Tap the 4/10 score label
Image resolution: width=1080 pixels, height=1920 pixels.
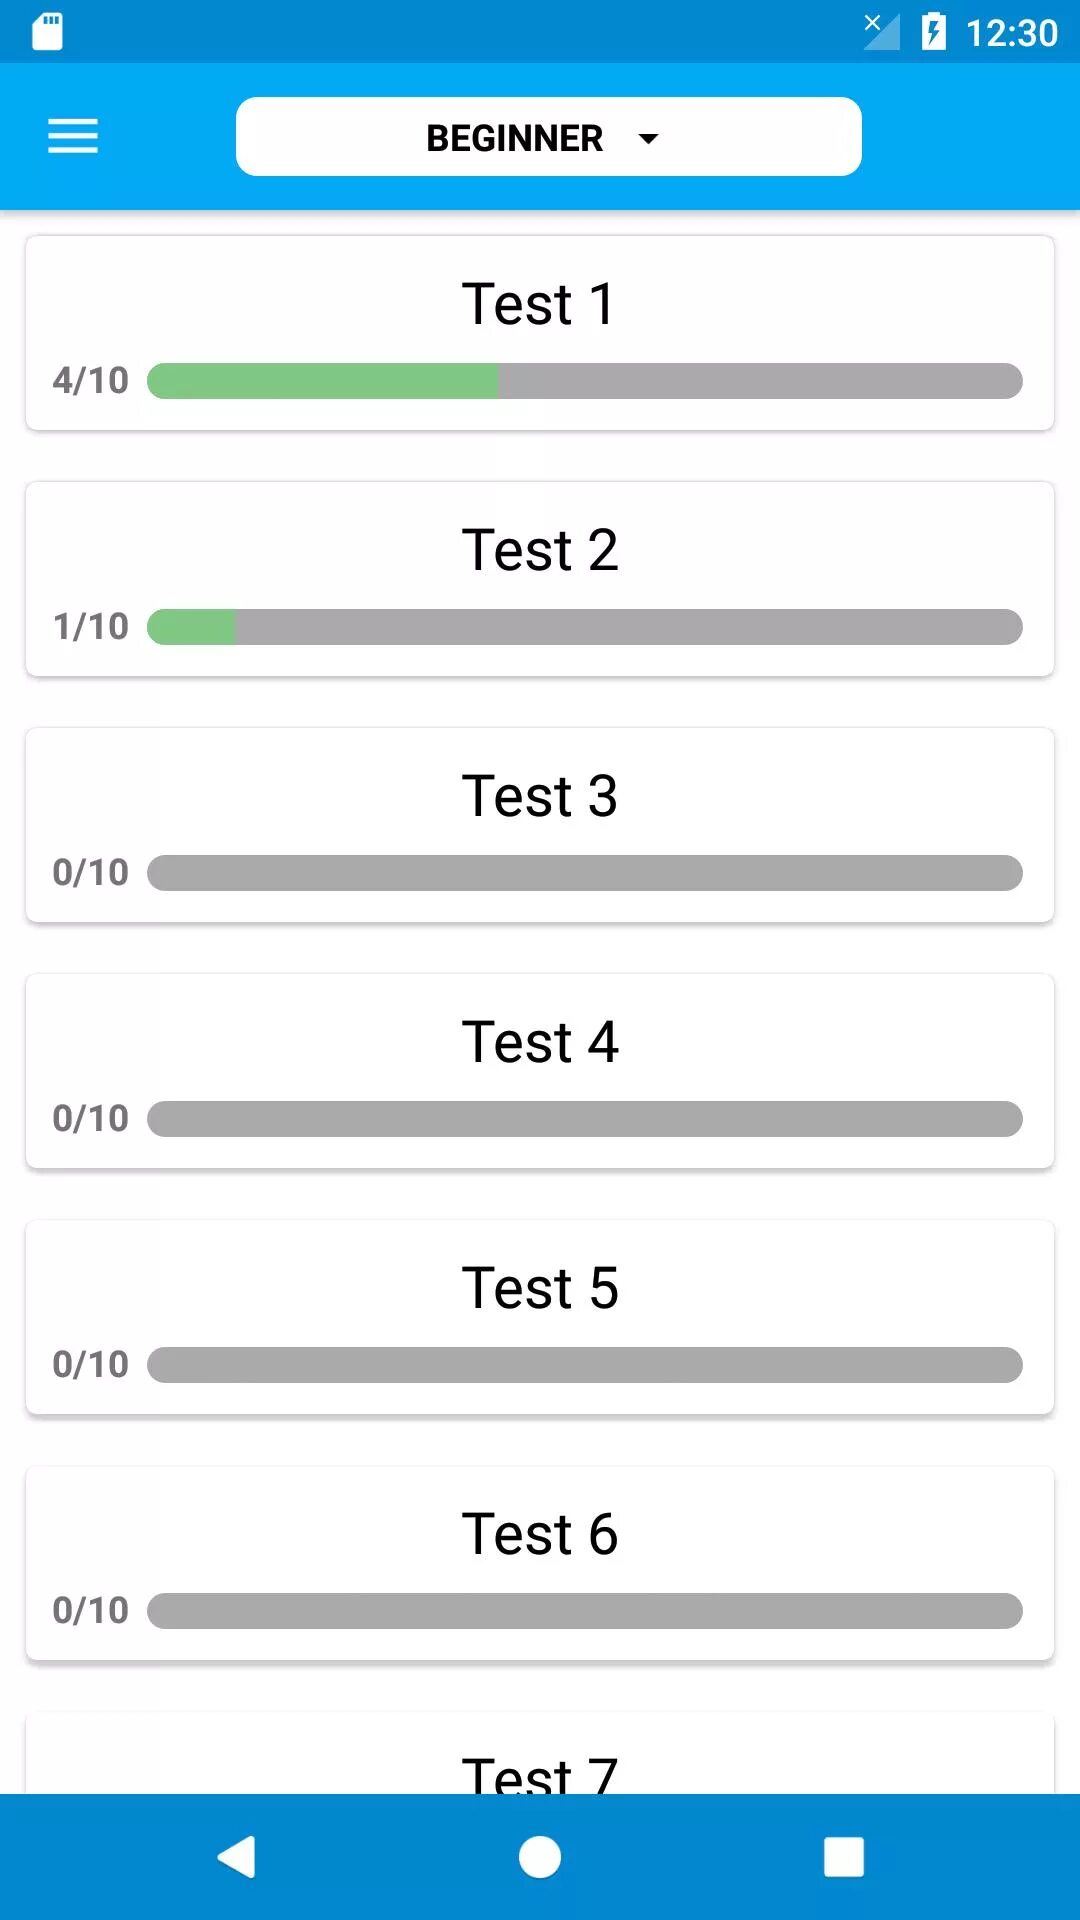pos(90,381)
